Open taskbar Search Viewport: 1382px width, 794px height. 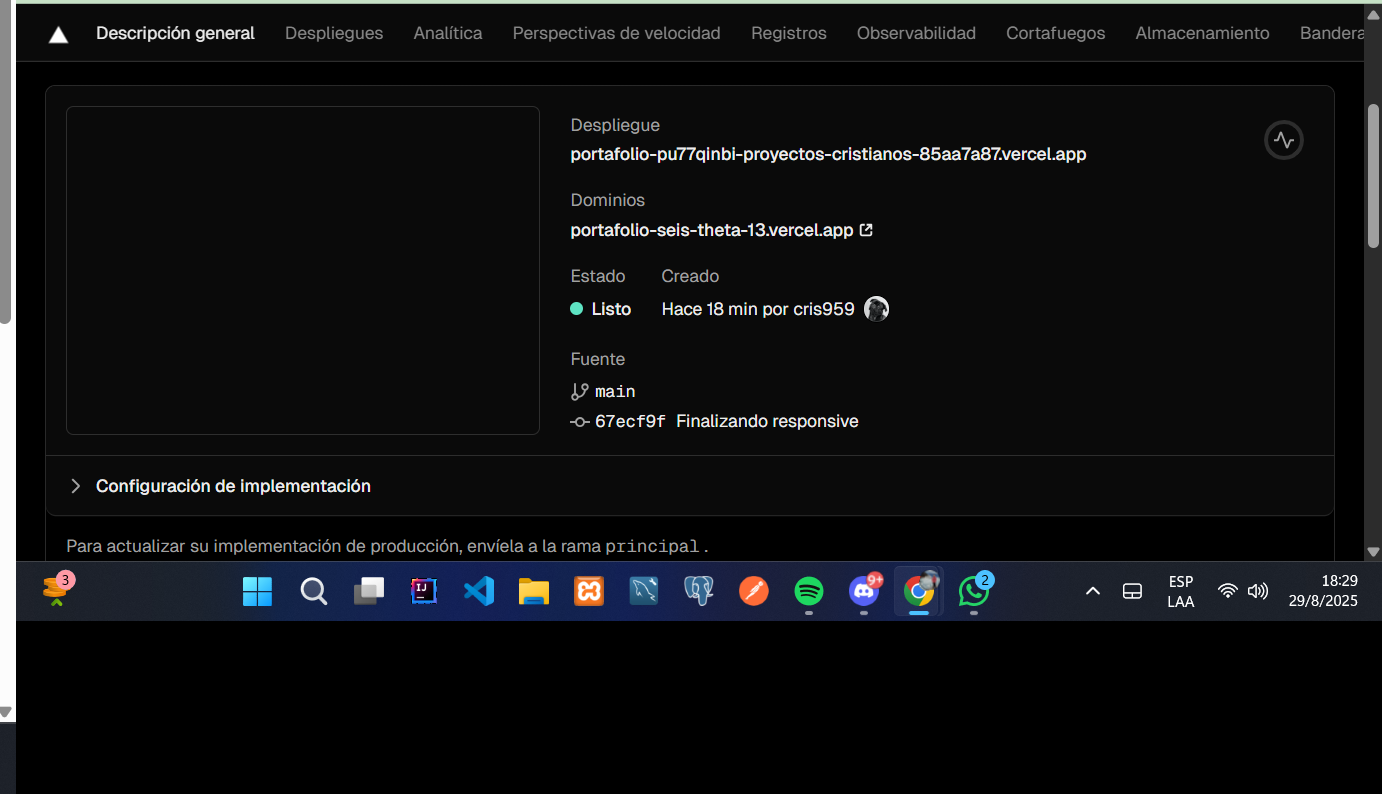(x=314, y=592)
